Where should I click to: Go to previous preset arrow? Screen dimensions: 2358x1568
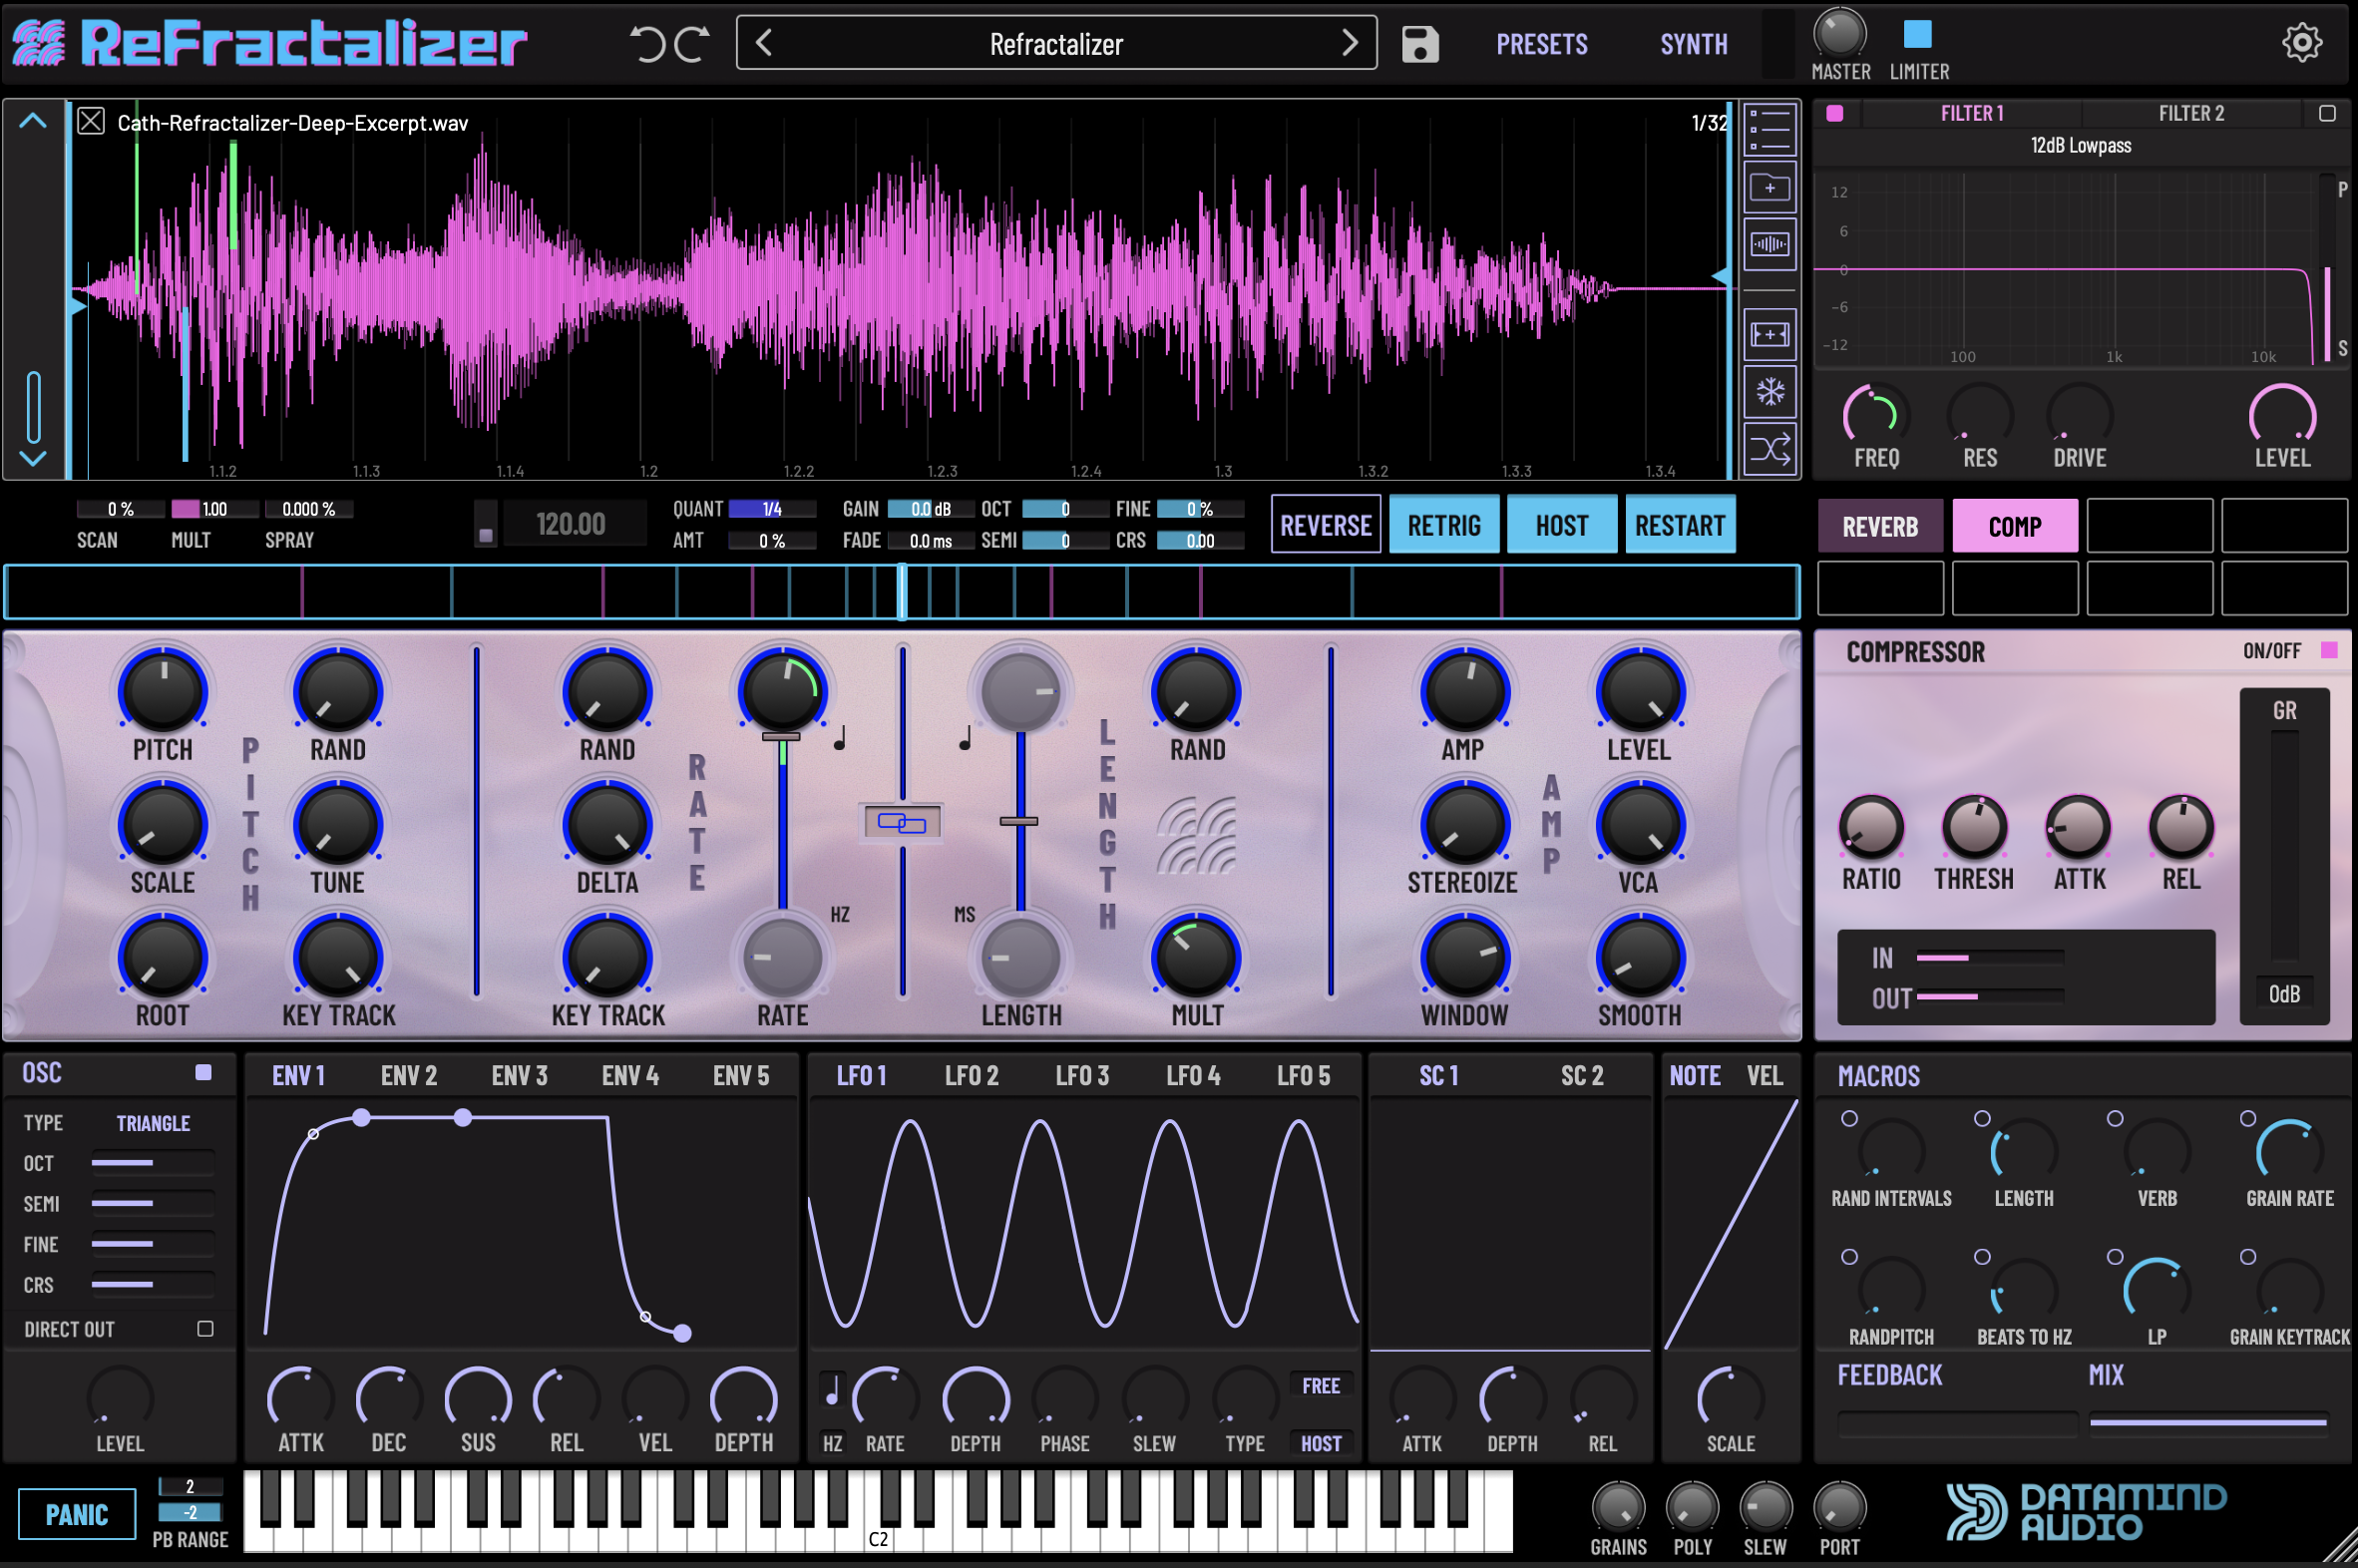(x=764, y=42)
